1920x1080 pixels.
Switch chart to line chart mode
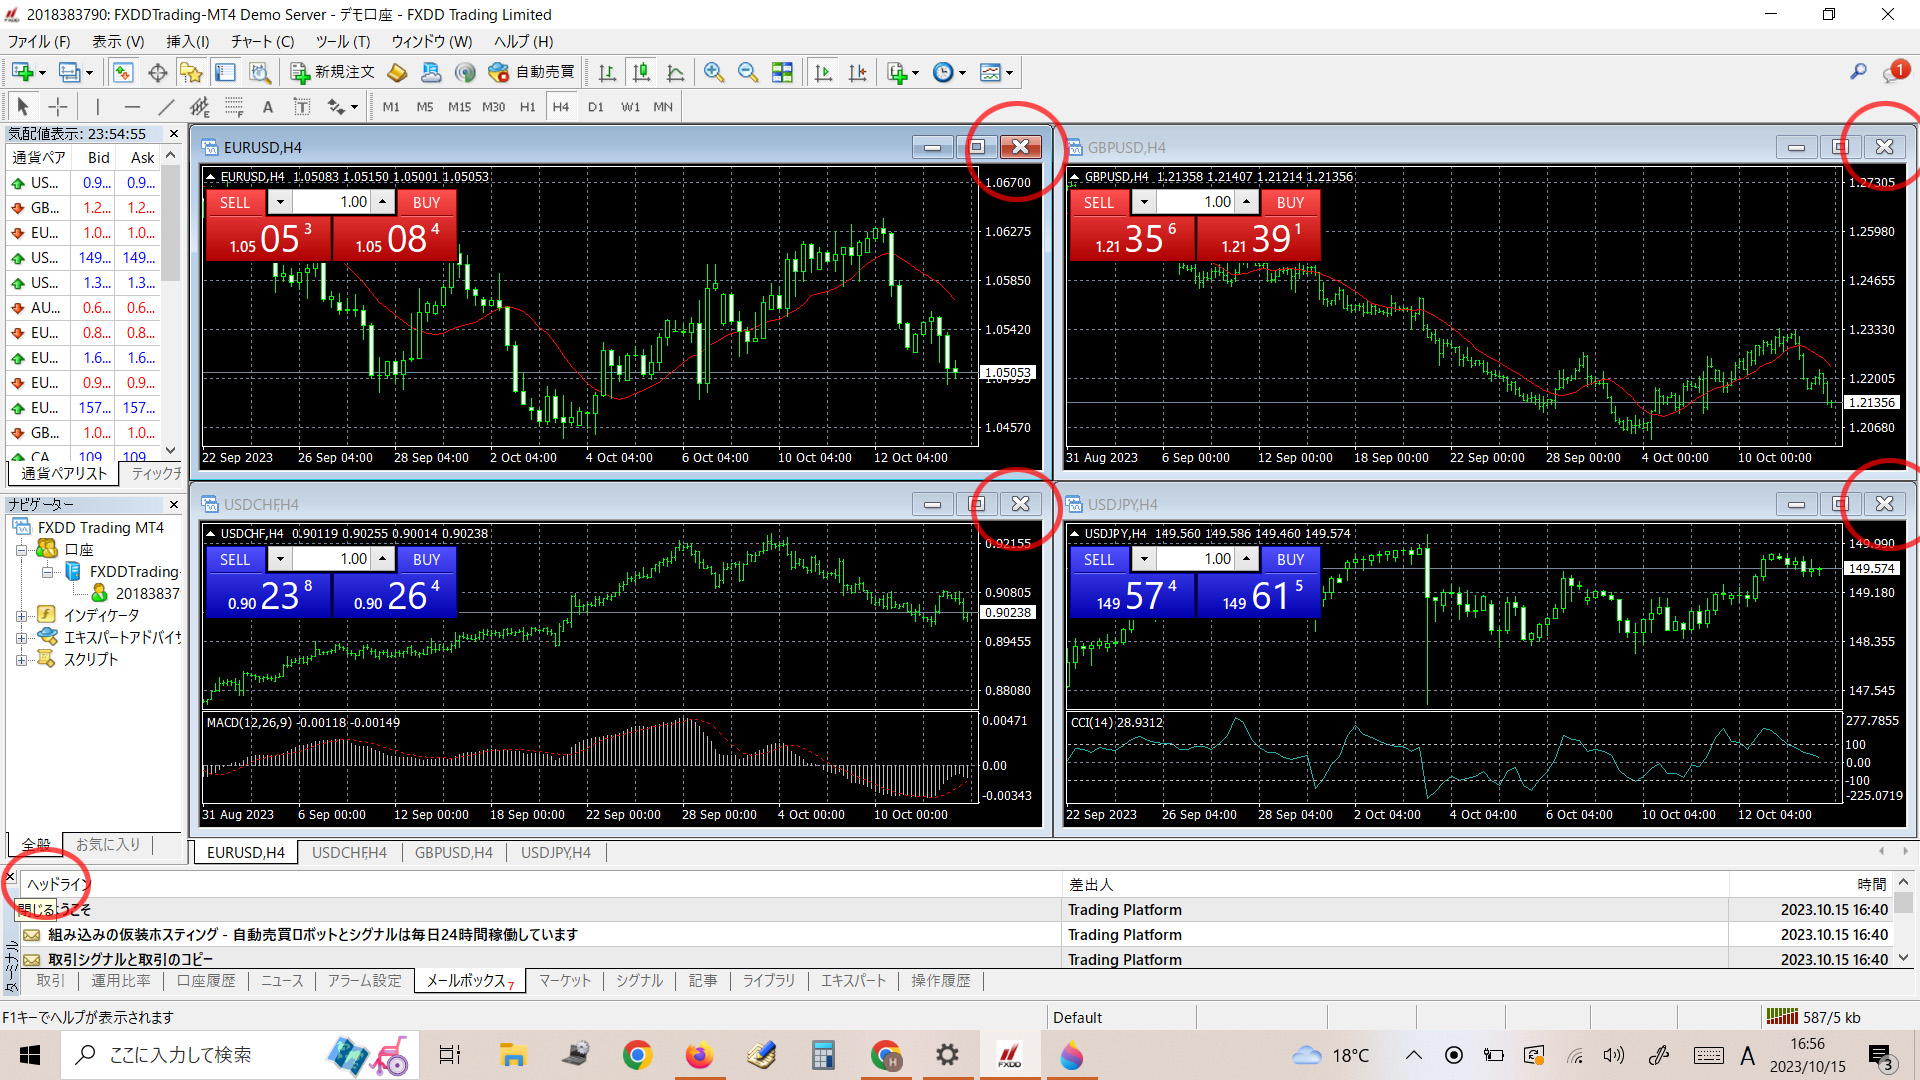[x=676, y=72]
